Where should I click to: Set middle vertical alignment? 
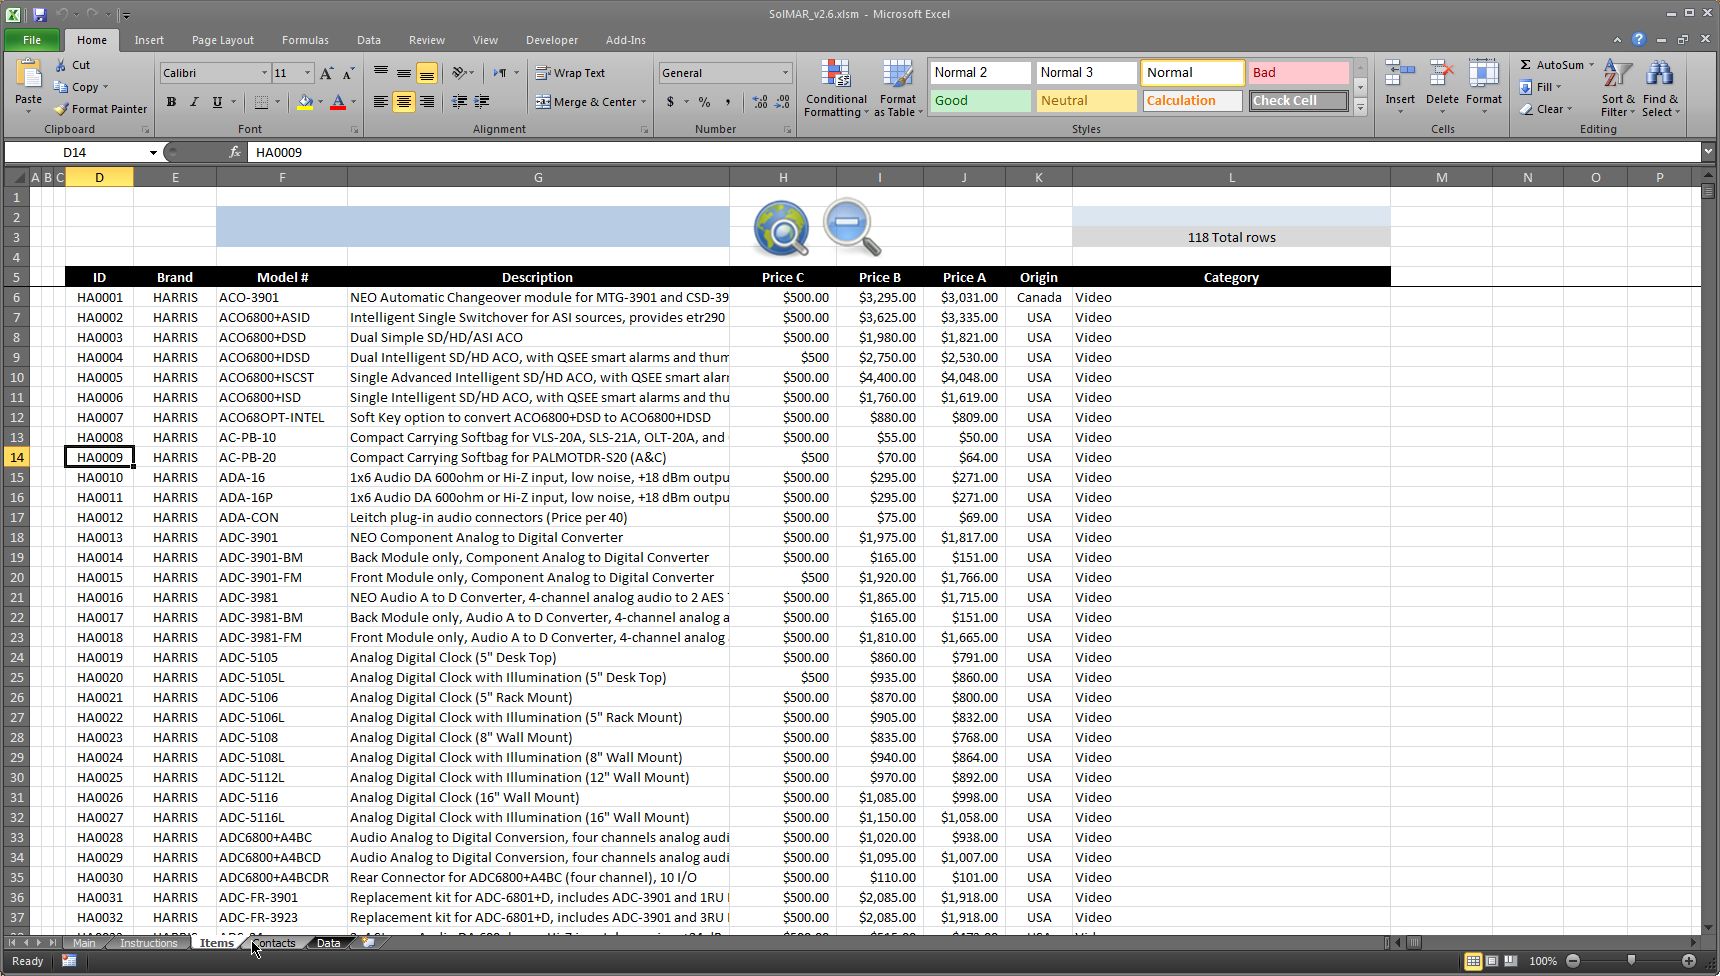point(404,73)
